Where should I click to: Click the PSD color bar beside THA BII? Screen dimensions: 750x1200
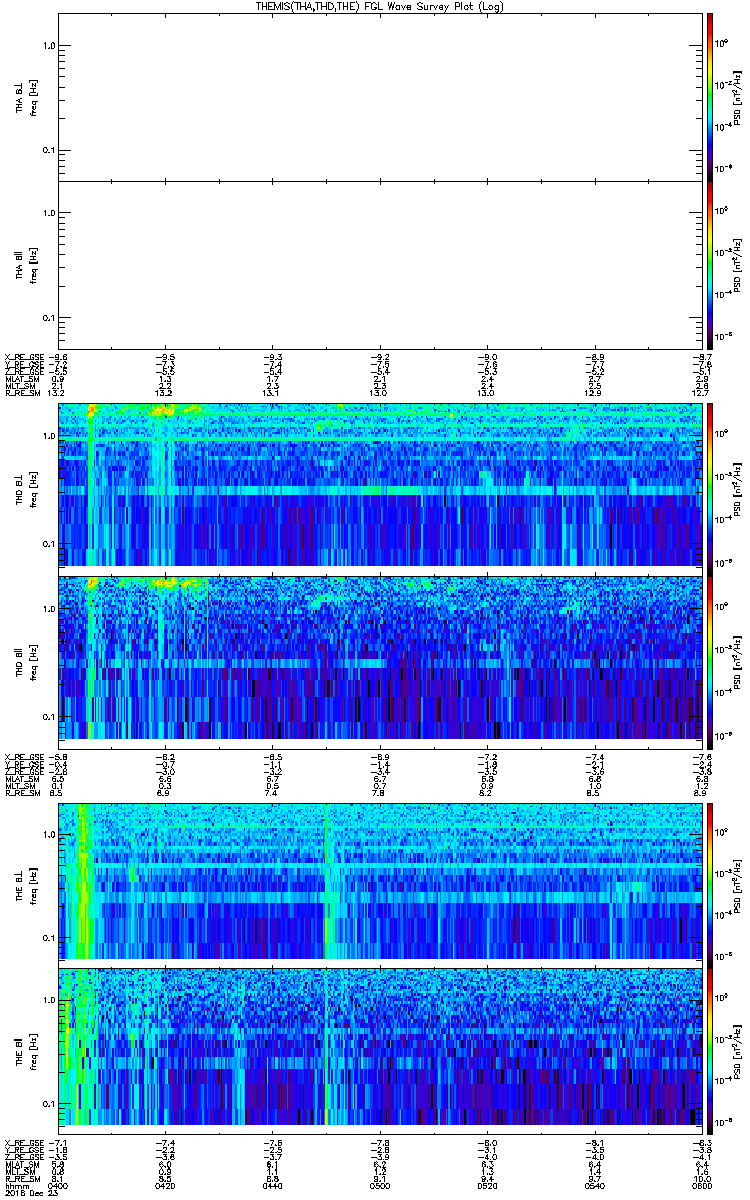709,264
